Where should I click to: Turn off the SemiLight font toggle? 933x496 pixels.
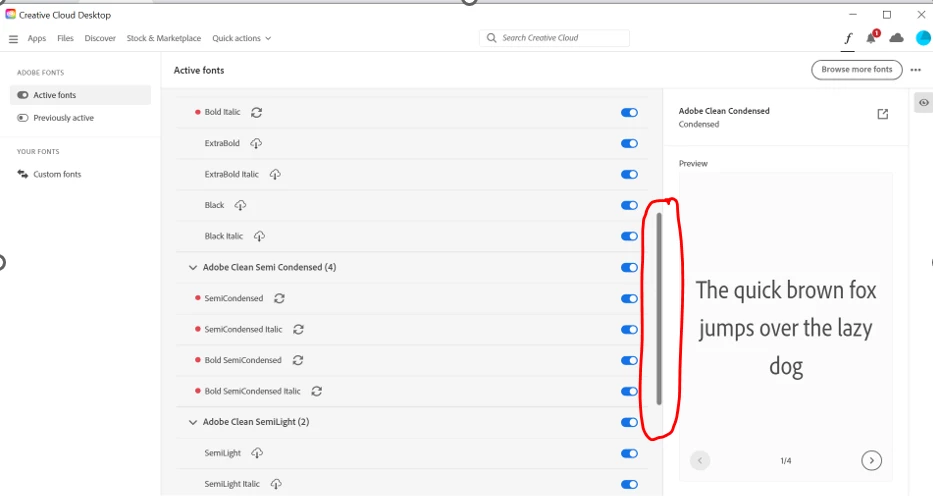coord(629,453)
